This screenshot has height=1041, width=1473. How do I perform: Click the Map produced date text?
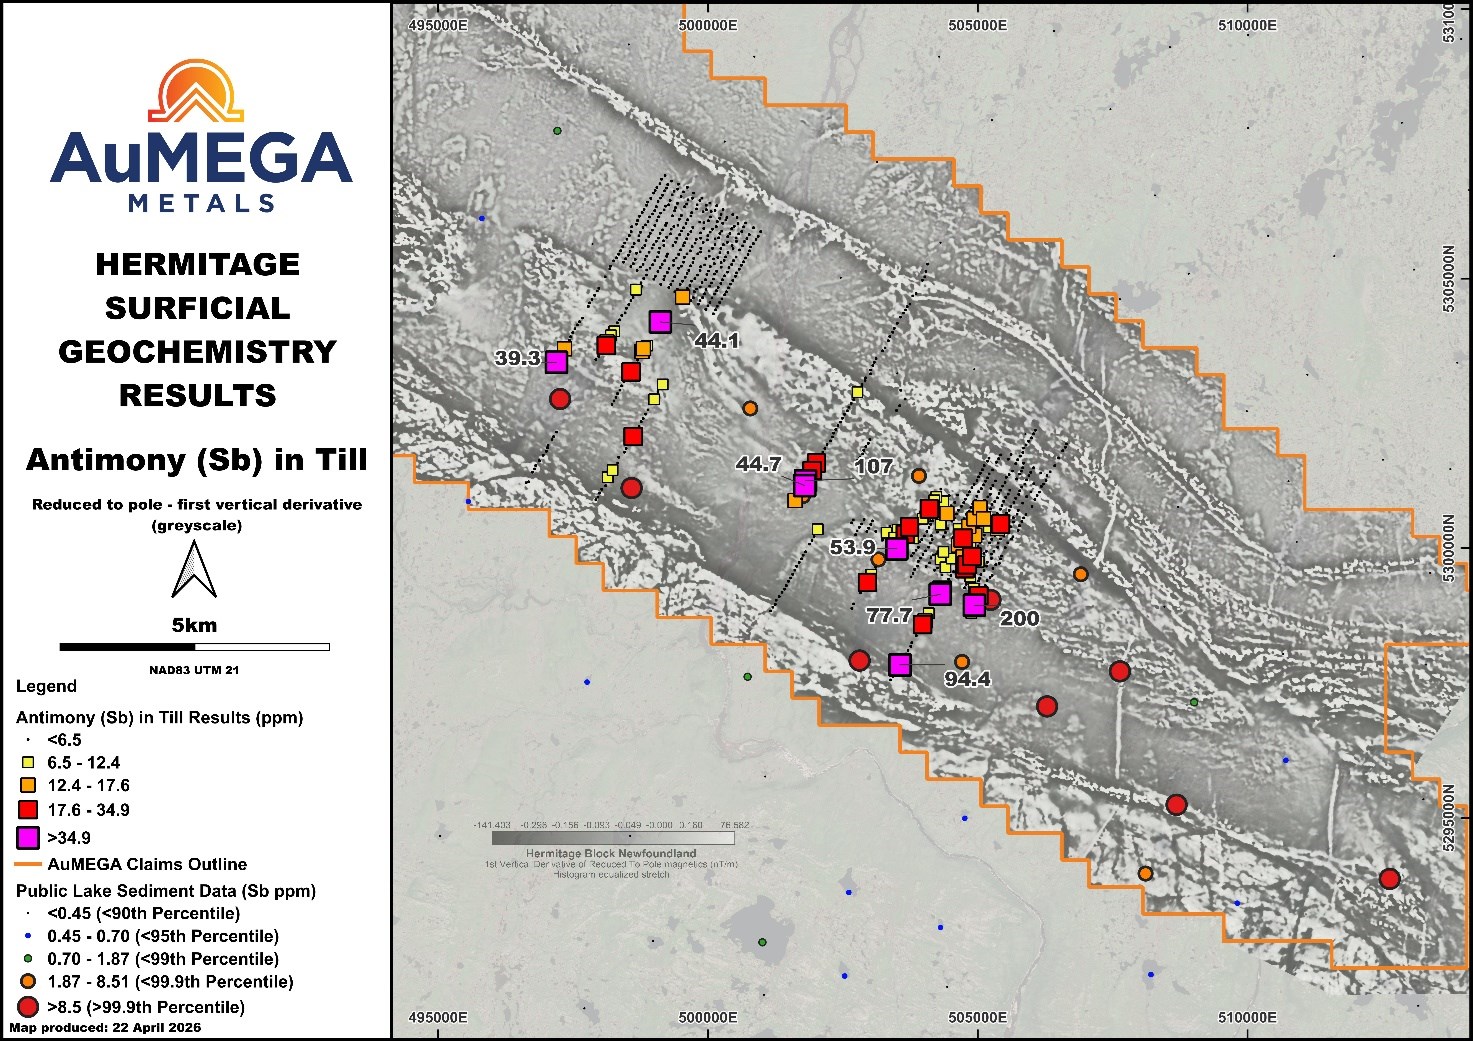pyautogui.click(x=105, y=1028)
